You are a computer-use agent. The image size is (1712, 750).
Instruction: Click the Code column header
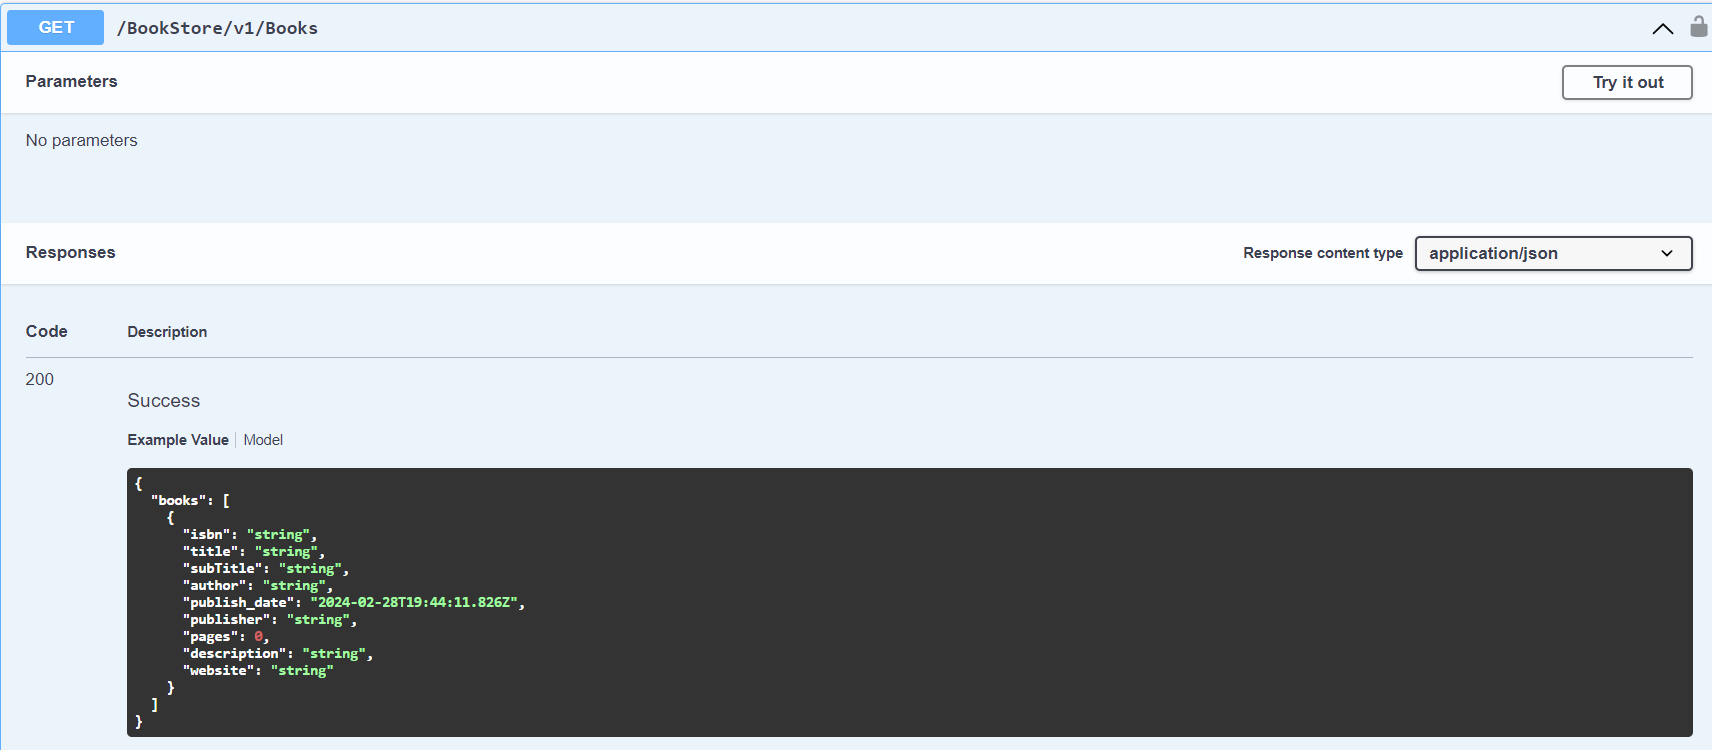(47, 331)
